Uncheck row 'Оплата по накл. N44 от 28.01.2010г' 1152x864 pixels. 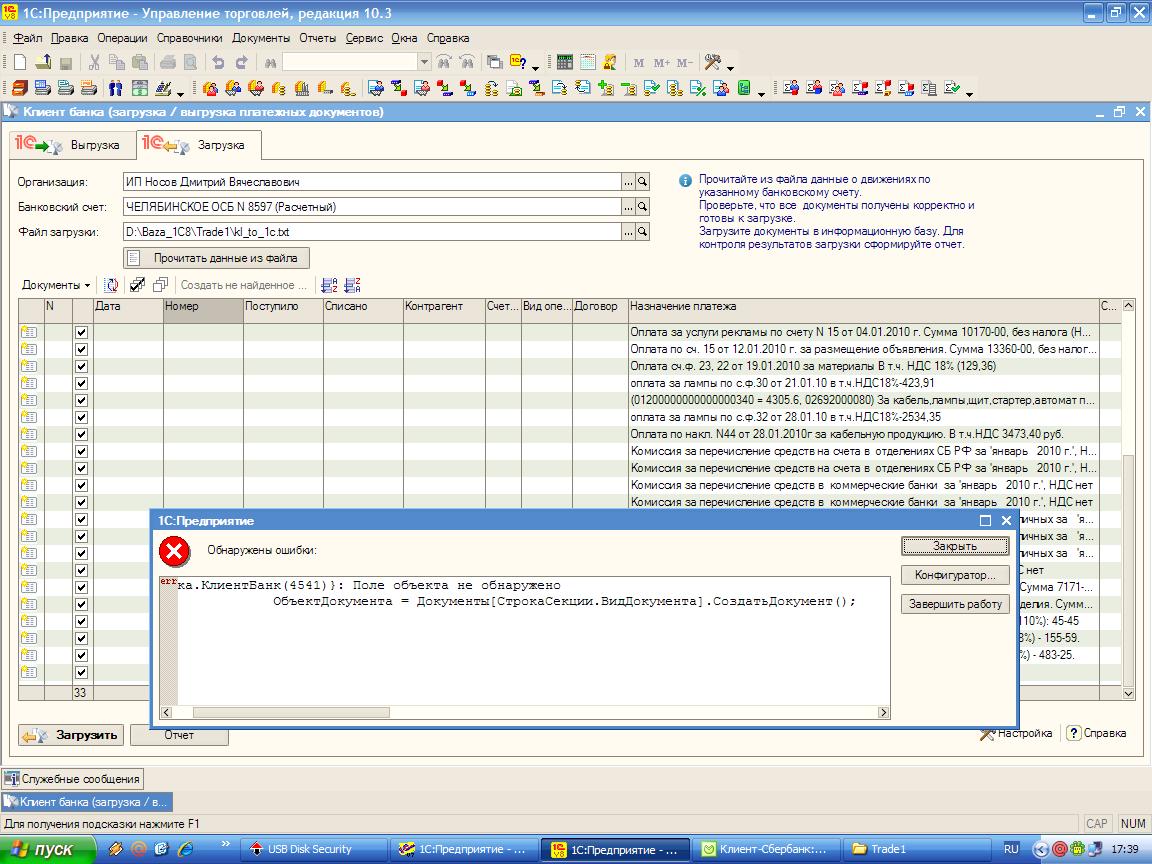click(x=82, y=434)
